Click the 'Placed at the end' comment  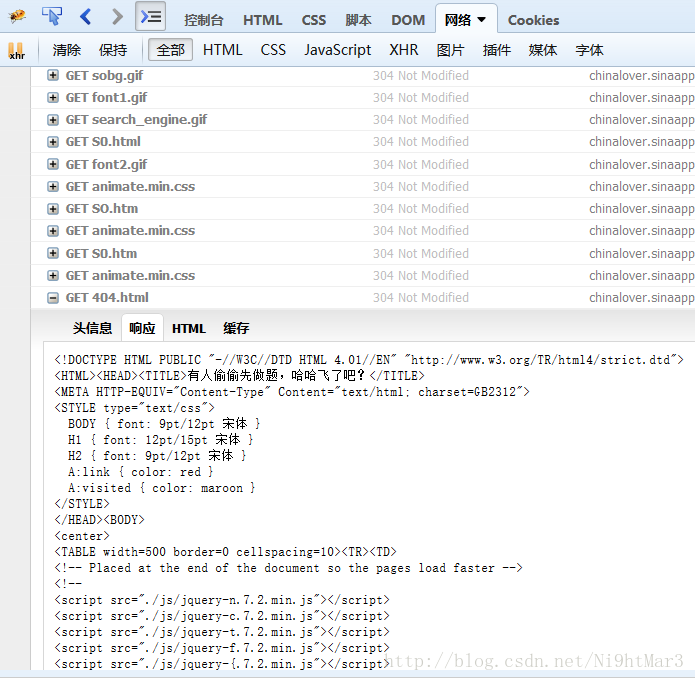tap(288, 568)
